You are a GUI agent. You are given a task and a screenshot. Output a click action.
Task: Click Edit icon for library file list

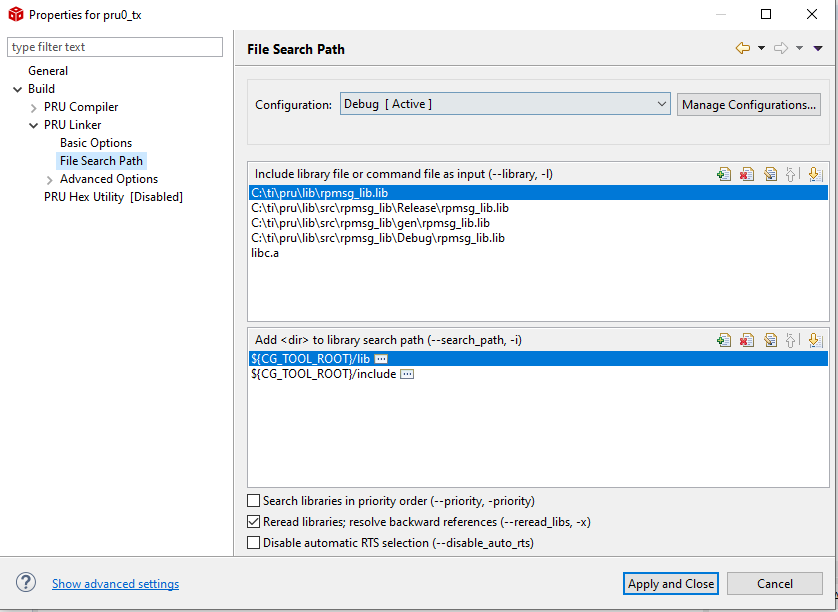[x=770, y=174]
